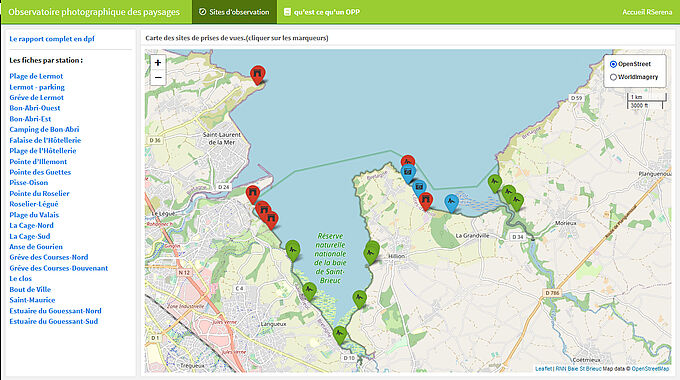Open the Pointe du Roselier station sheet
Screen dimensions: 680x380
point(39,193)
